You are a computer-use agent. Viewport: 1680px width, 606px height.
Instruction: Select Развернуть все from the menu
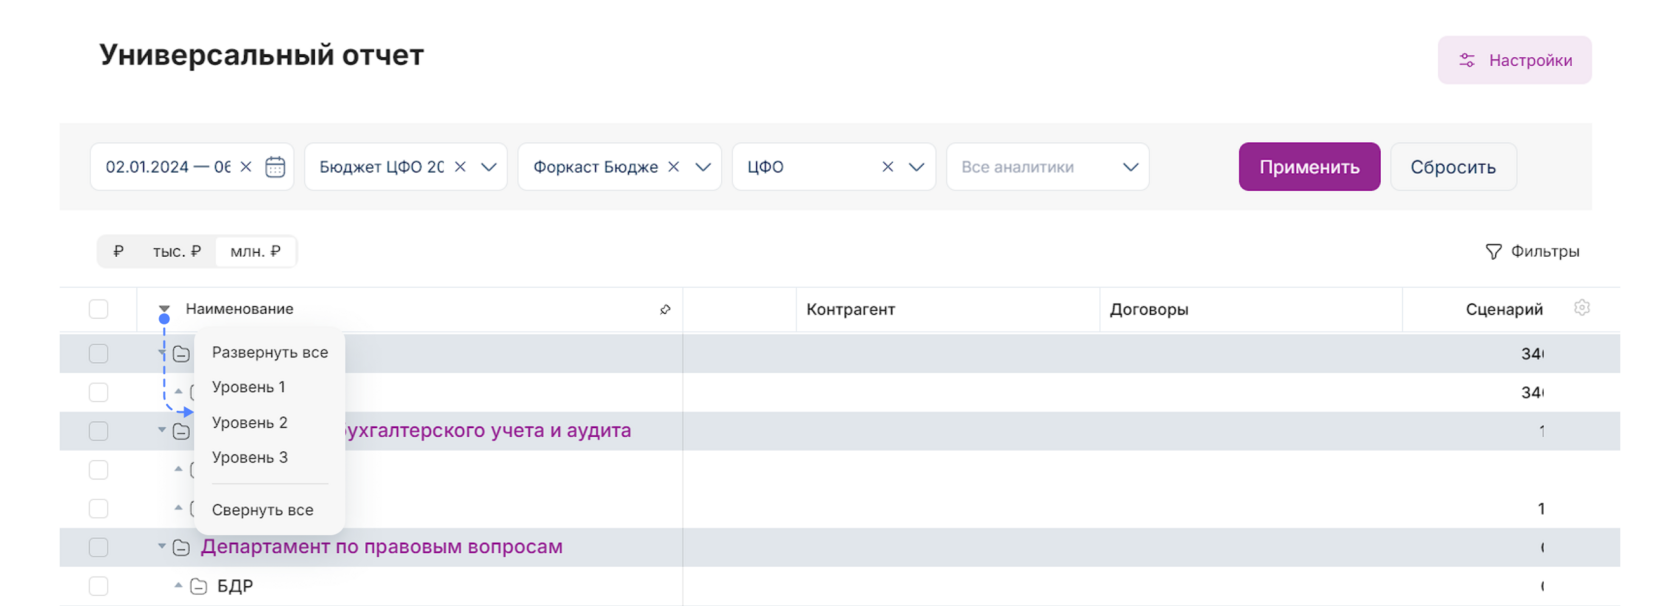pos(270,353)
